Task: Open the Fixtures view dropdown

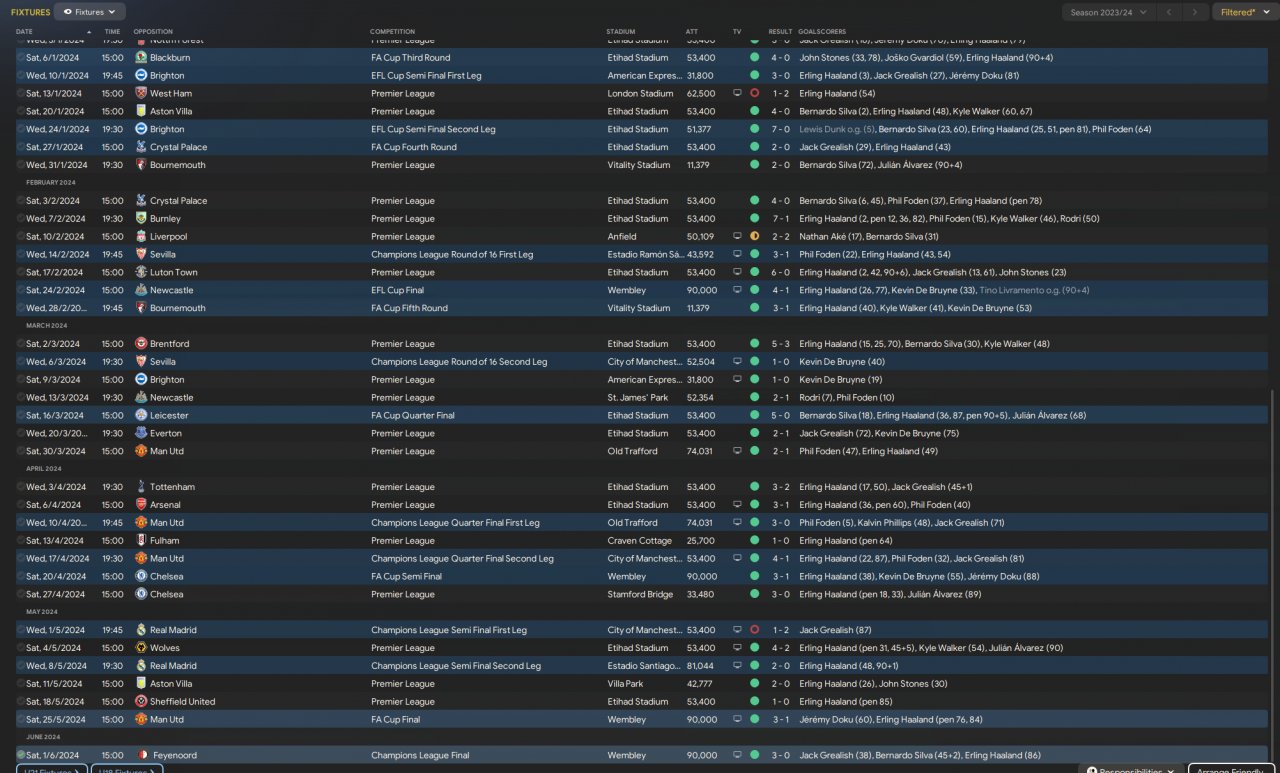Action: click(89, 12)
